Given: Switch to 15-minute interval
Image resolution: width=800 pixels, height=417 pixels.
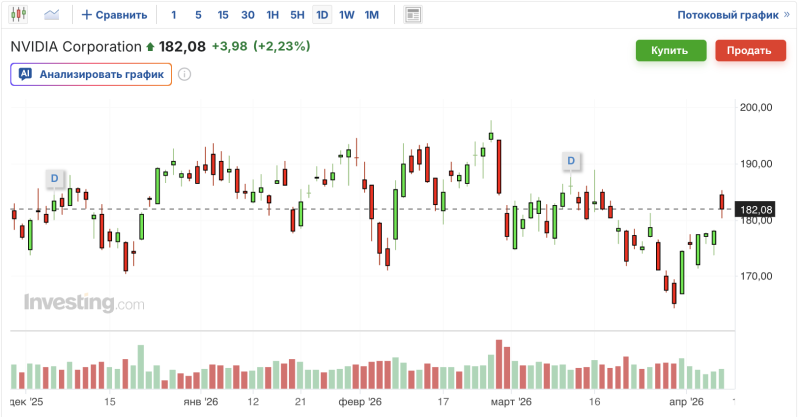Looking at the screenshot, I should 222,15.
